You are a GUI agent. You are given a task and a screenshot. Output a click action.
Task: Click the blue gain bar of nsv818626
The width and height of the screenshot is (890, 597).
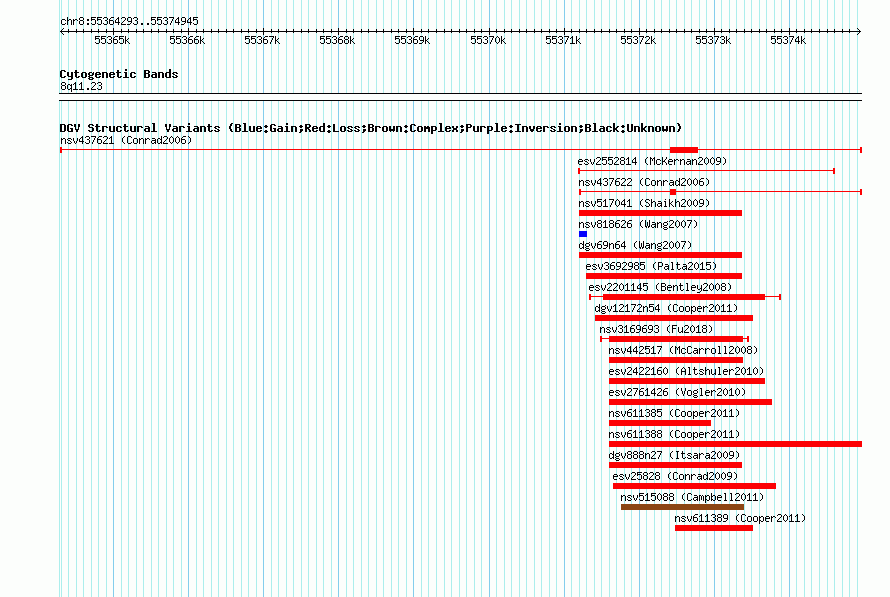[583, 234]
